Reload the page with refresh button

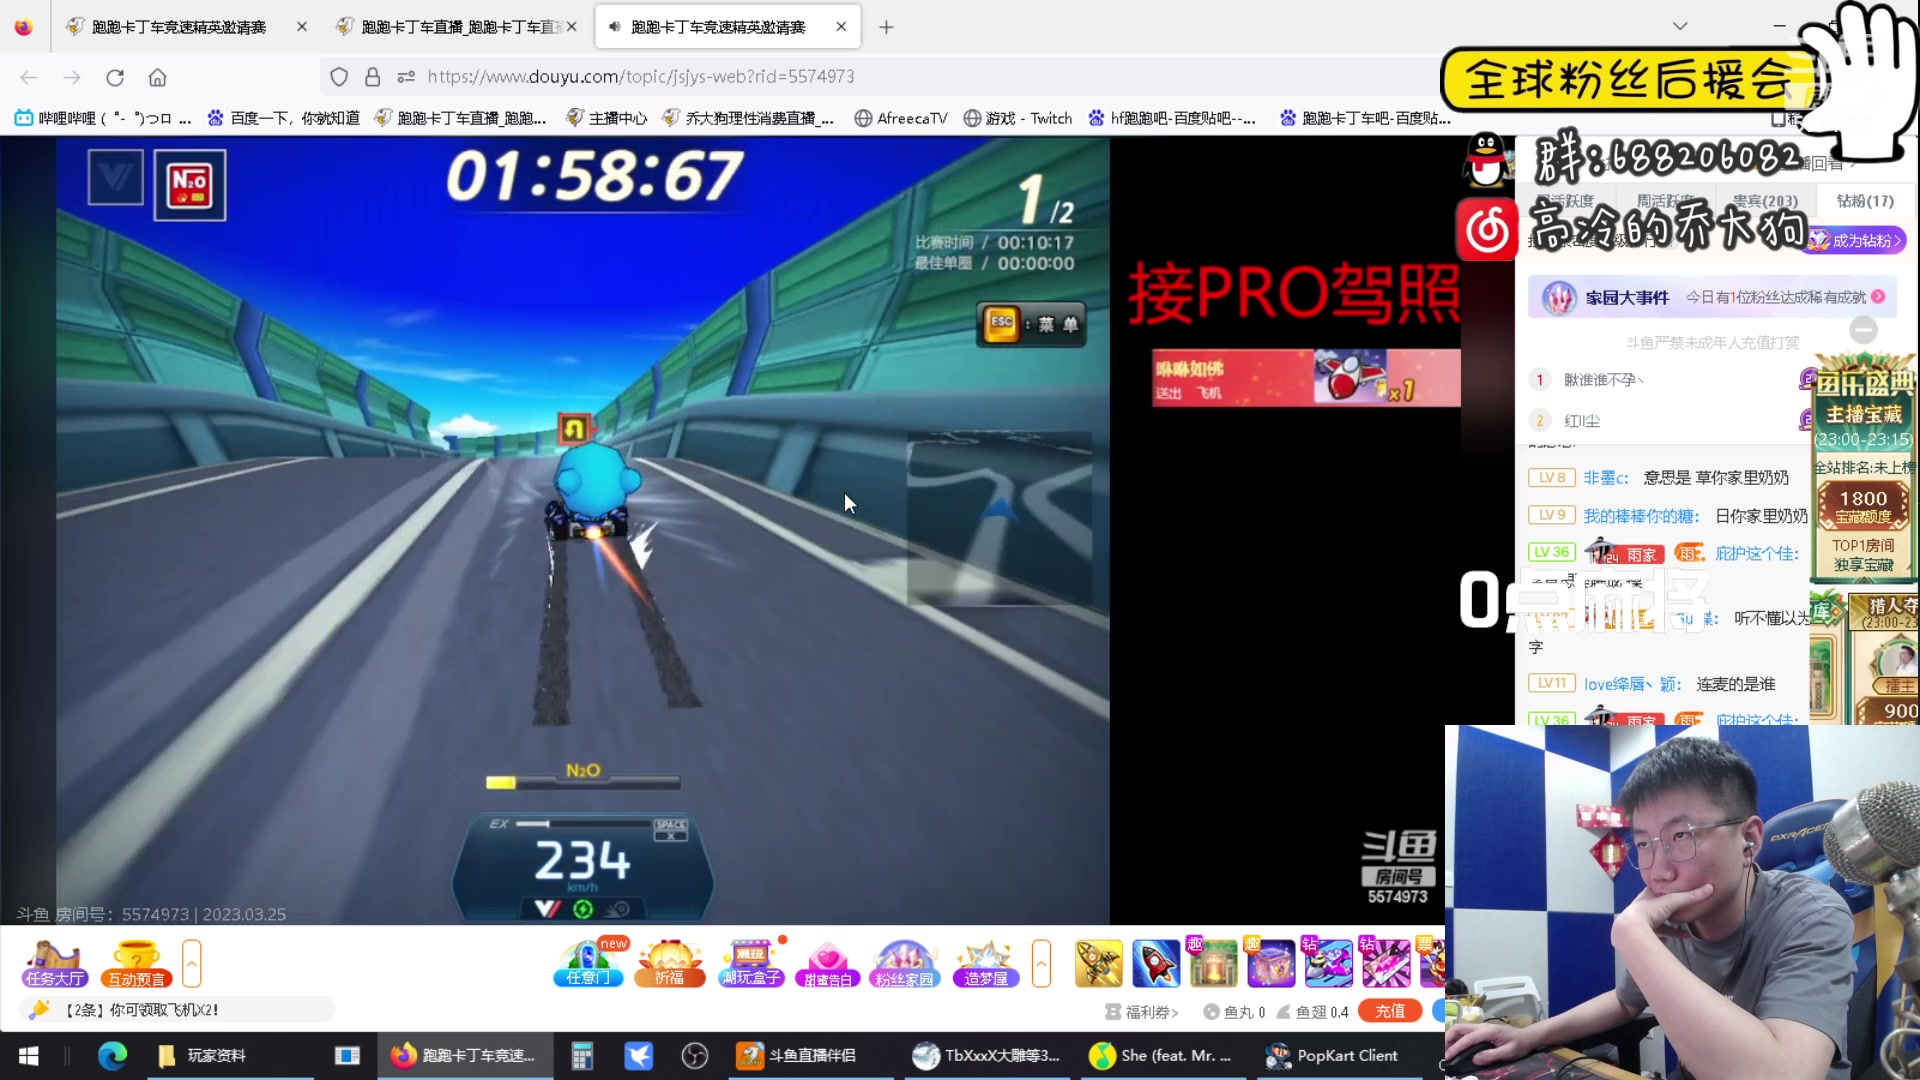click(x=115, y=77)
